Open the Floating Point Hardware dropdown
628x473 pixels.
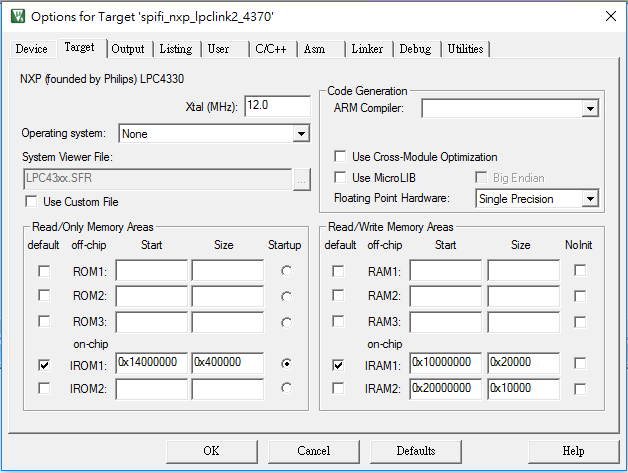(590, 199)
